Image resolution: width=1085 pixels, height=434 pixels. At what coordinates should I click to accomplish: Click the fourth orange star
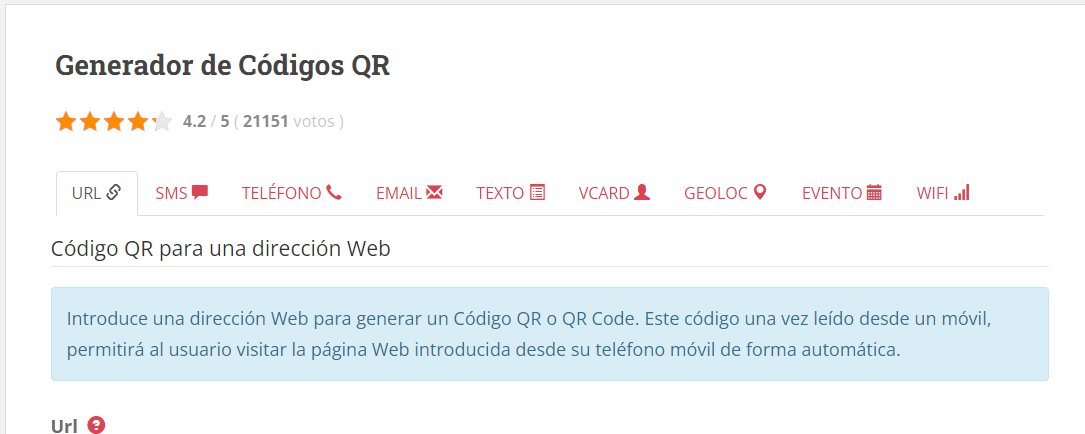[138, 122]
